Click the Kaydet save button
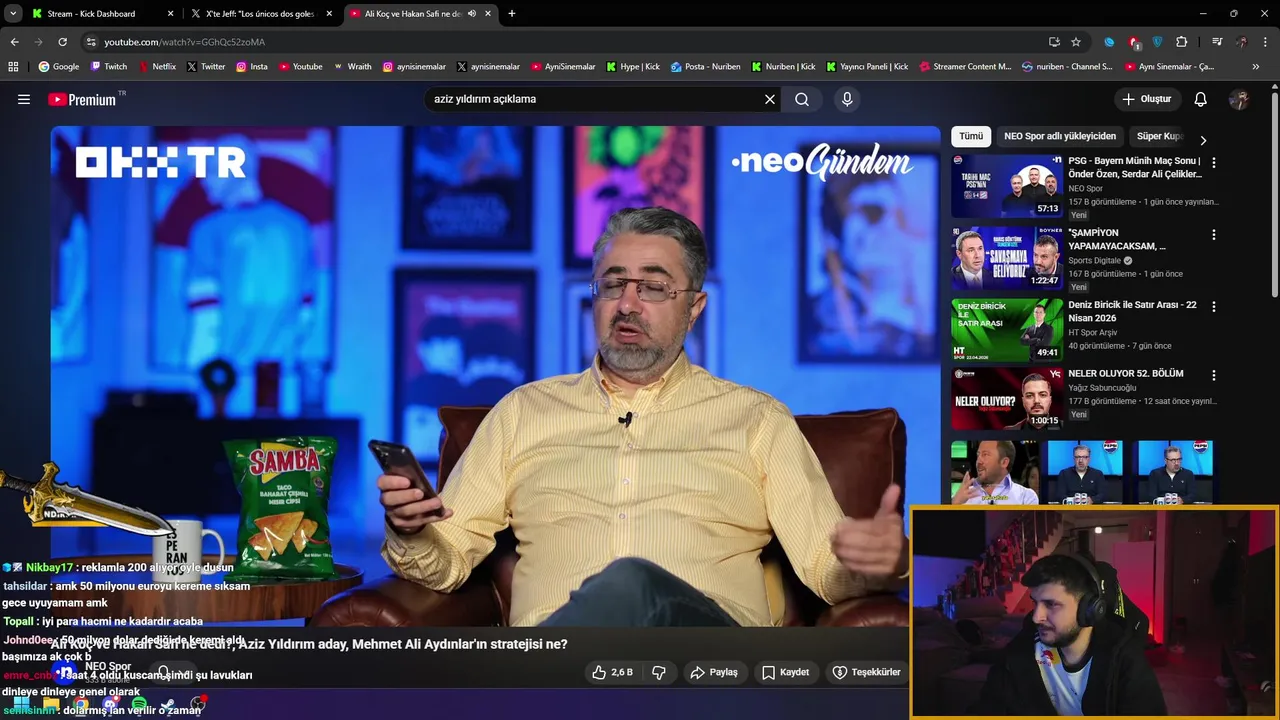This screenshot has width=1280, height=720. click(x=785, y=672)
